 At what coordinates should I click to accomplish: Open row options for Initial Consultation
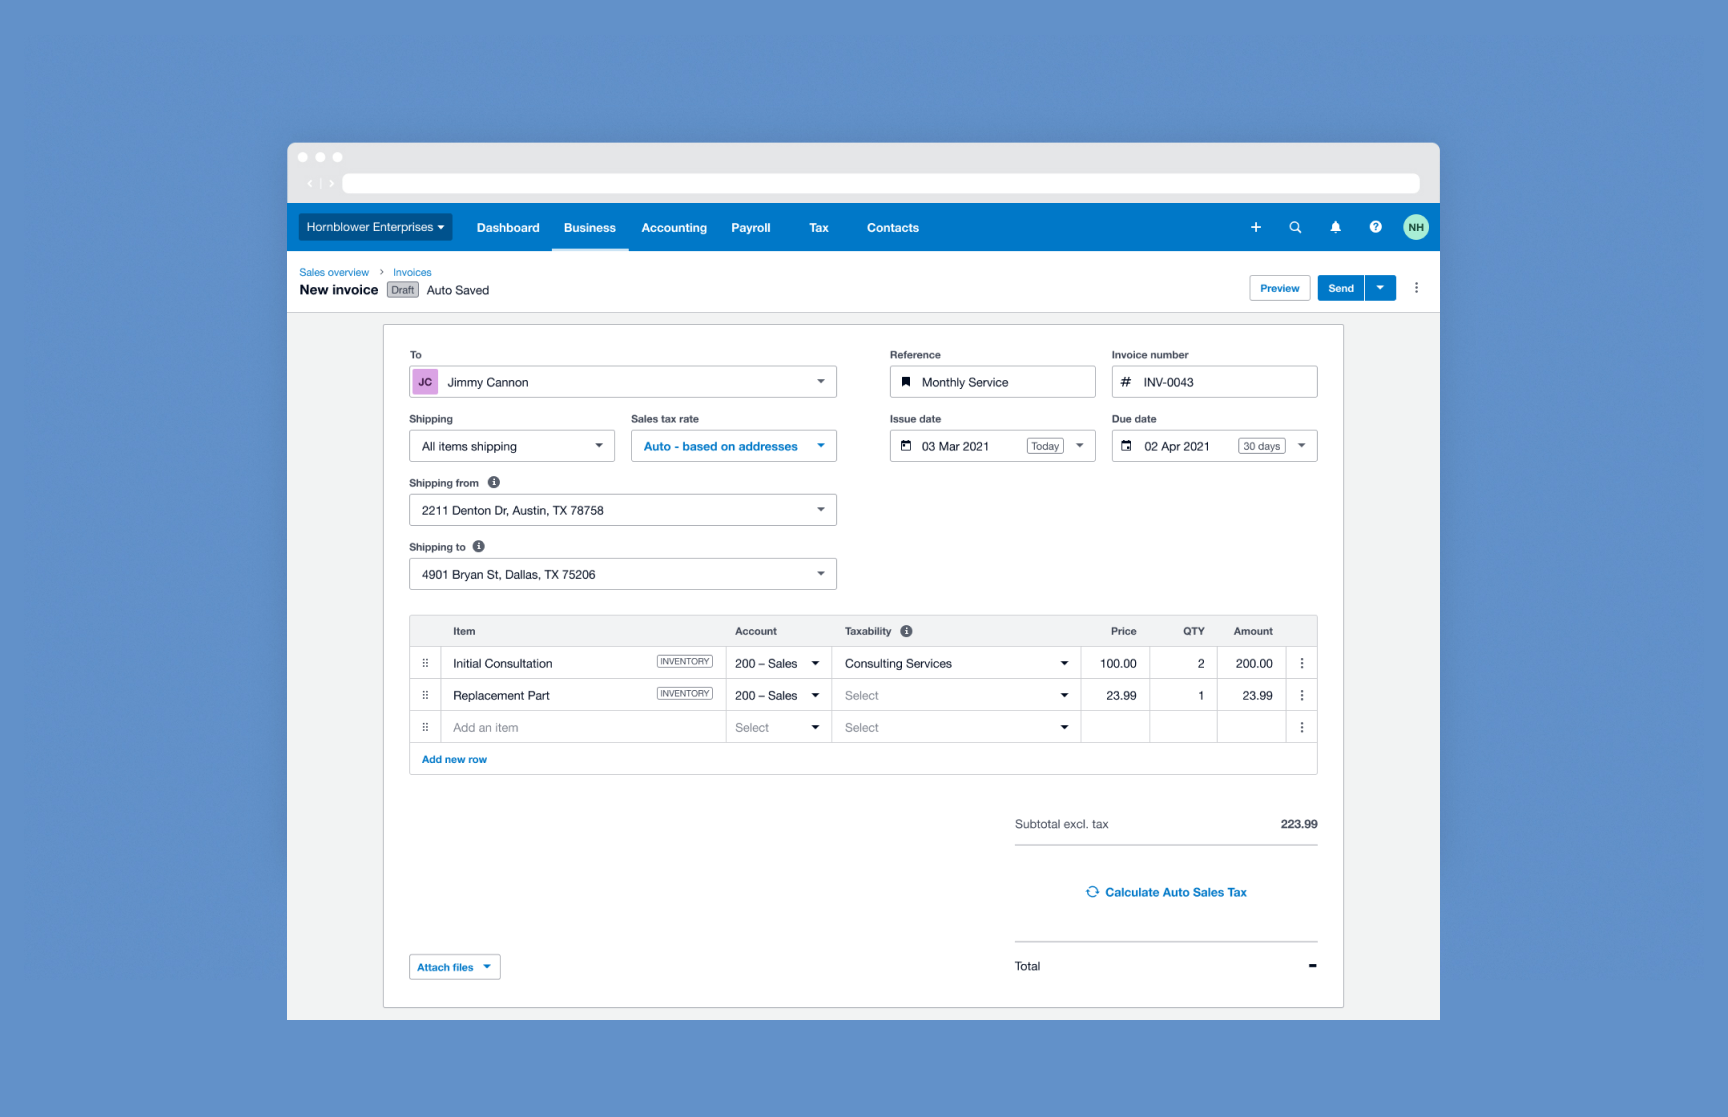(1301, 664)
